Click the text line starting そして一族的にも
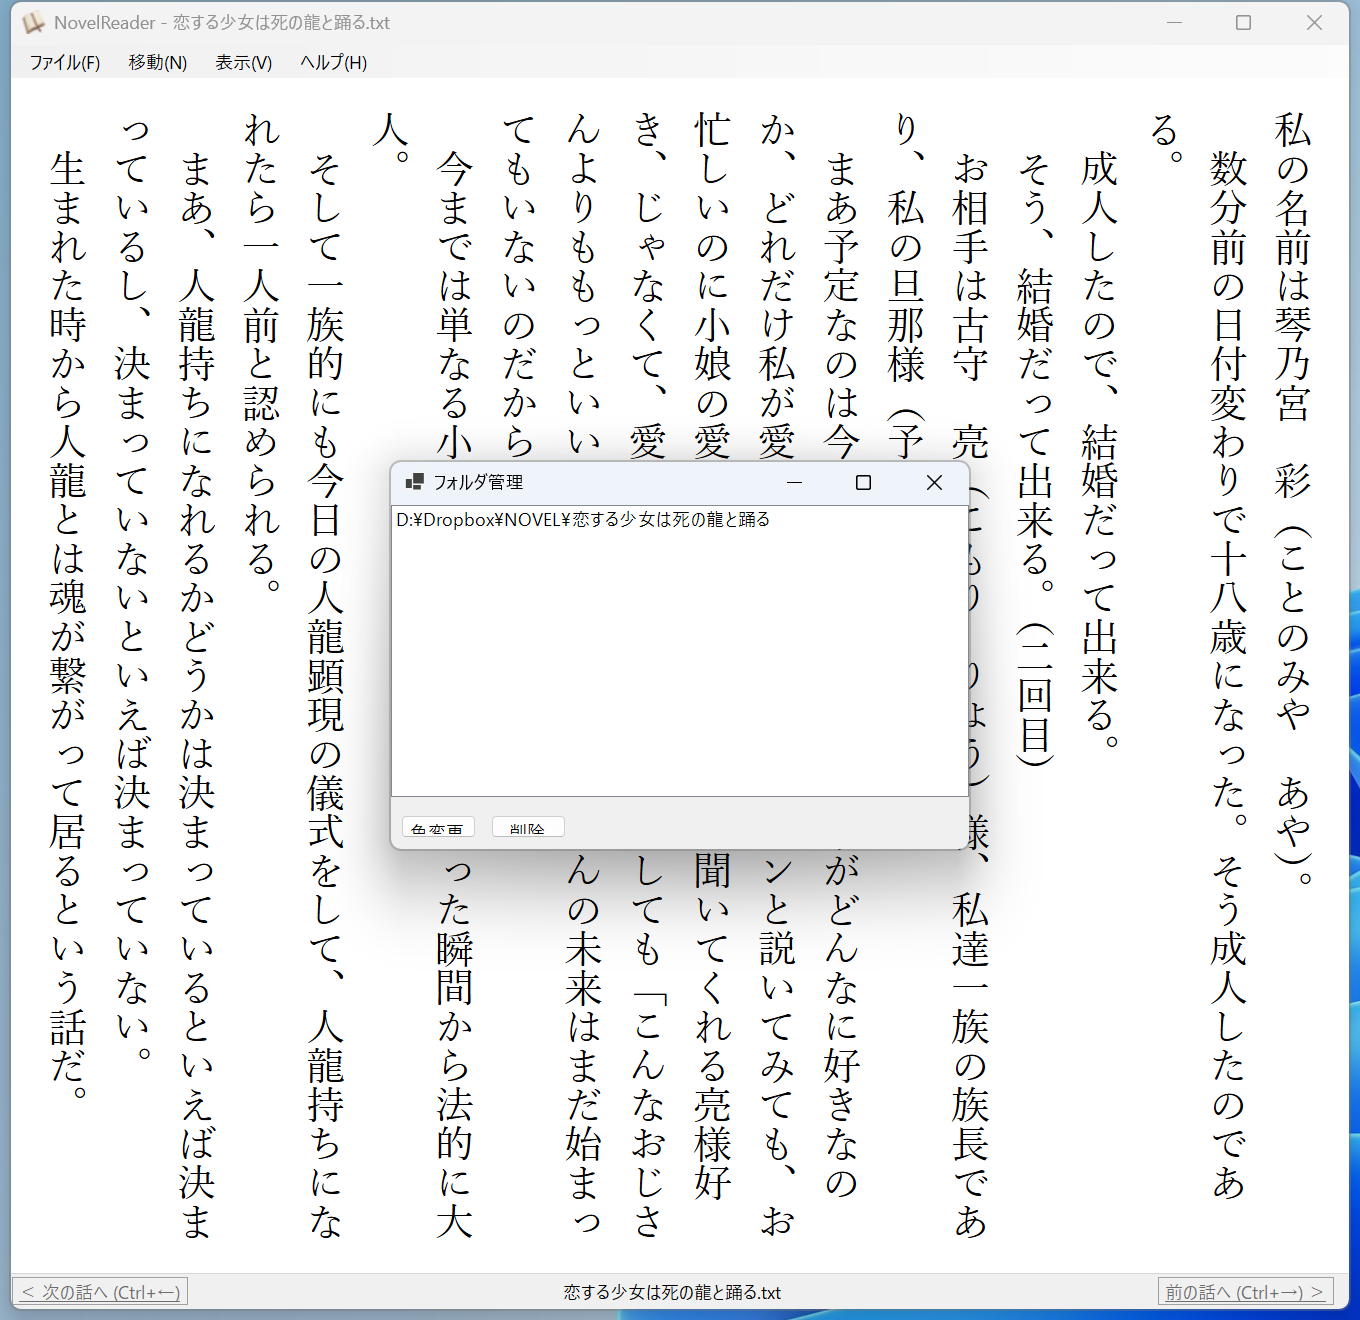Screen dimensions: 1360x1320 click(x=326, y=695)
